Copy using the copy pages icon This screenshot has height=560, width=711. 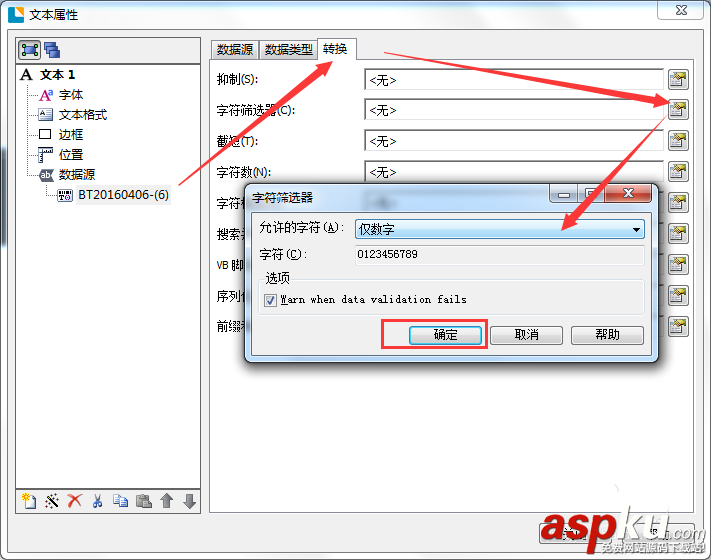click(121, 501)
